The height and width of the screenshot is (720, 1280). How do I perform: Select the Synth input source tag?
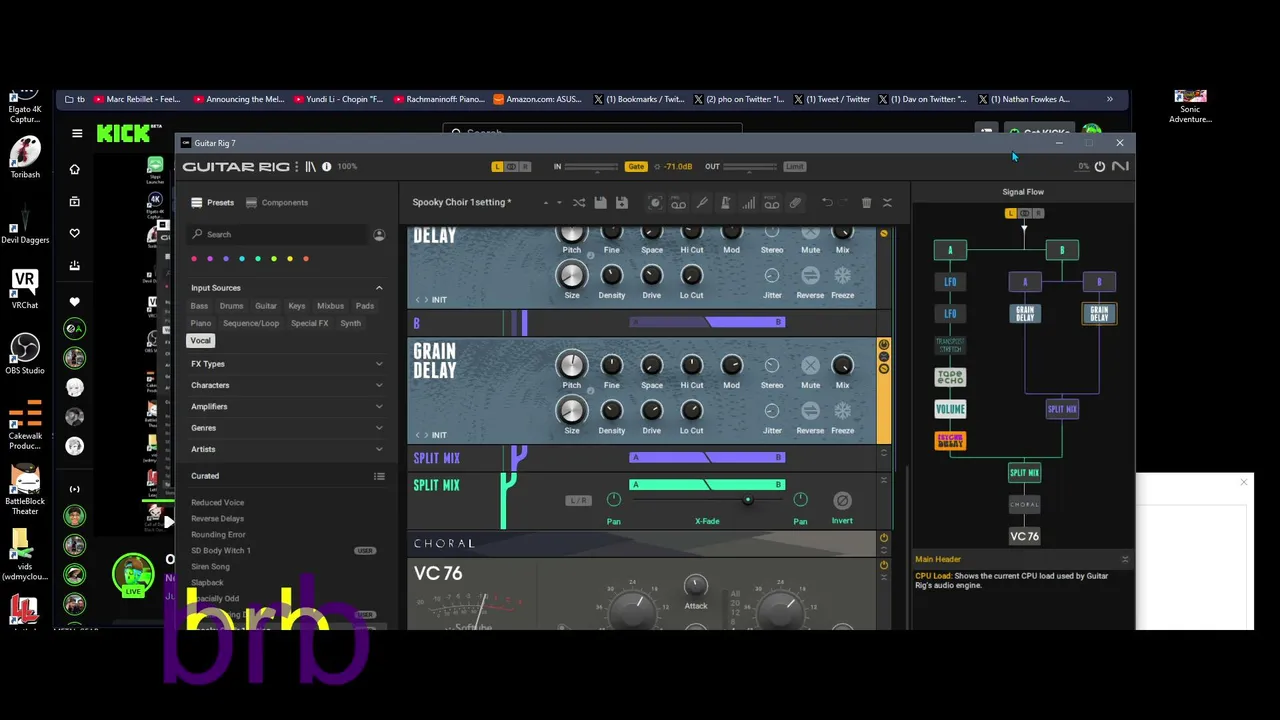point(350,323)
